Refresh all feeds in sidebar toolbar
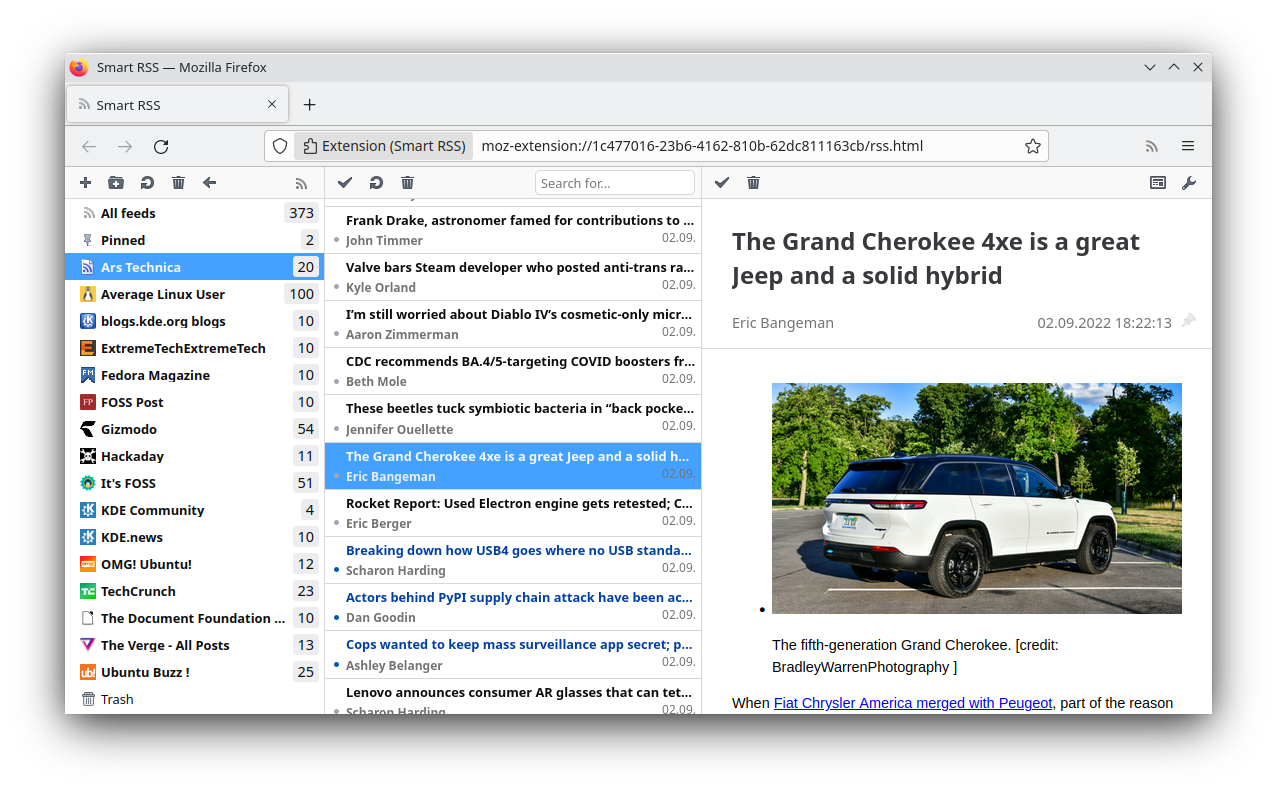The image size is (1277, 791). pos(147,183)
